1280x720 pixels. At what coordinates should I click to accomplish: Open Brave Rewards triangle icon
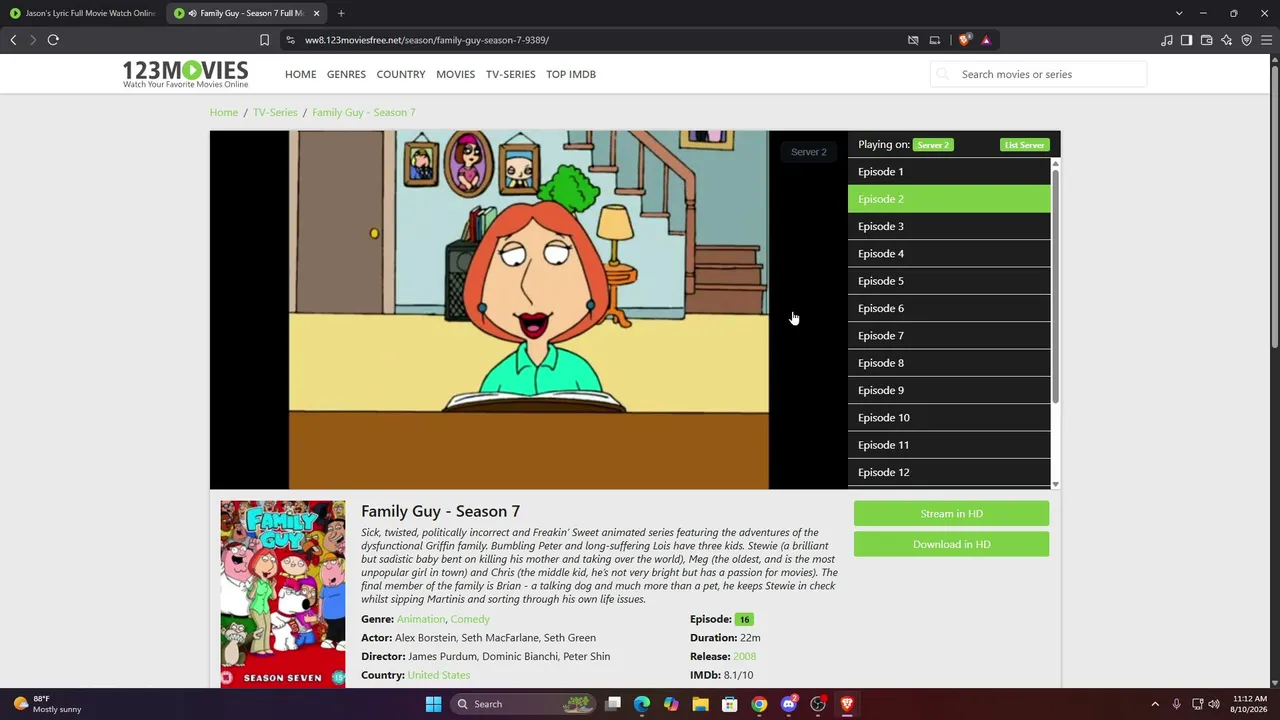[986, 40]
